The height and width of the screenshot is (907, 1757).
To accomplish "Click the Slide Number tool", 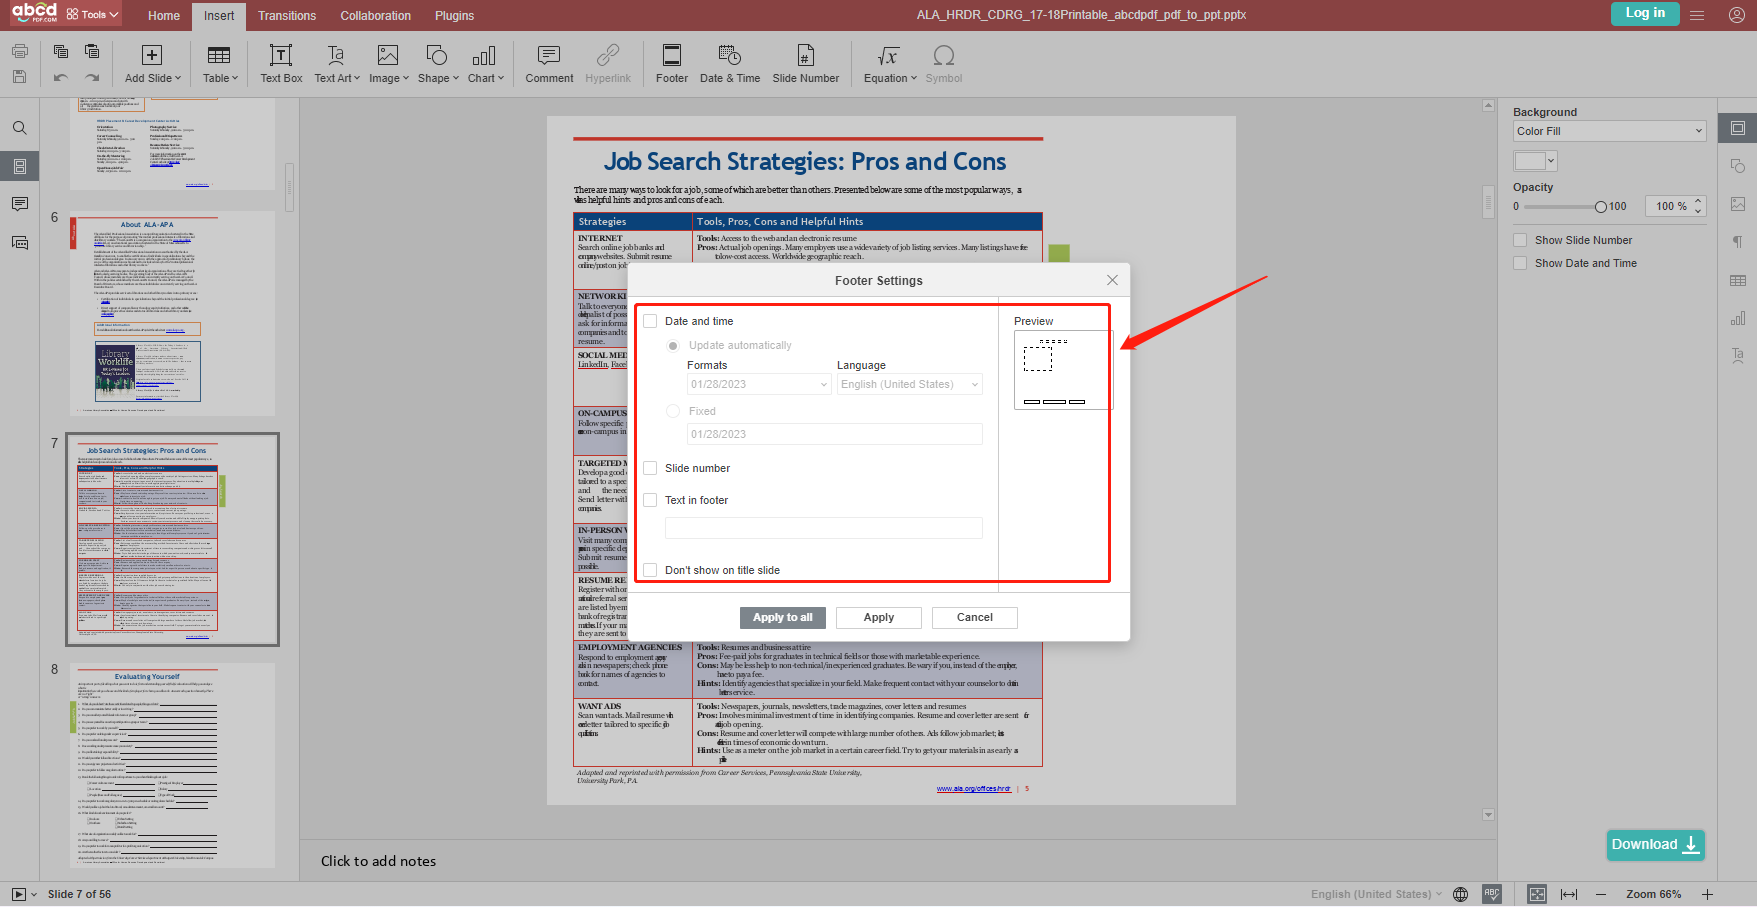I will [806, 64].
